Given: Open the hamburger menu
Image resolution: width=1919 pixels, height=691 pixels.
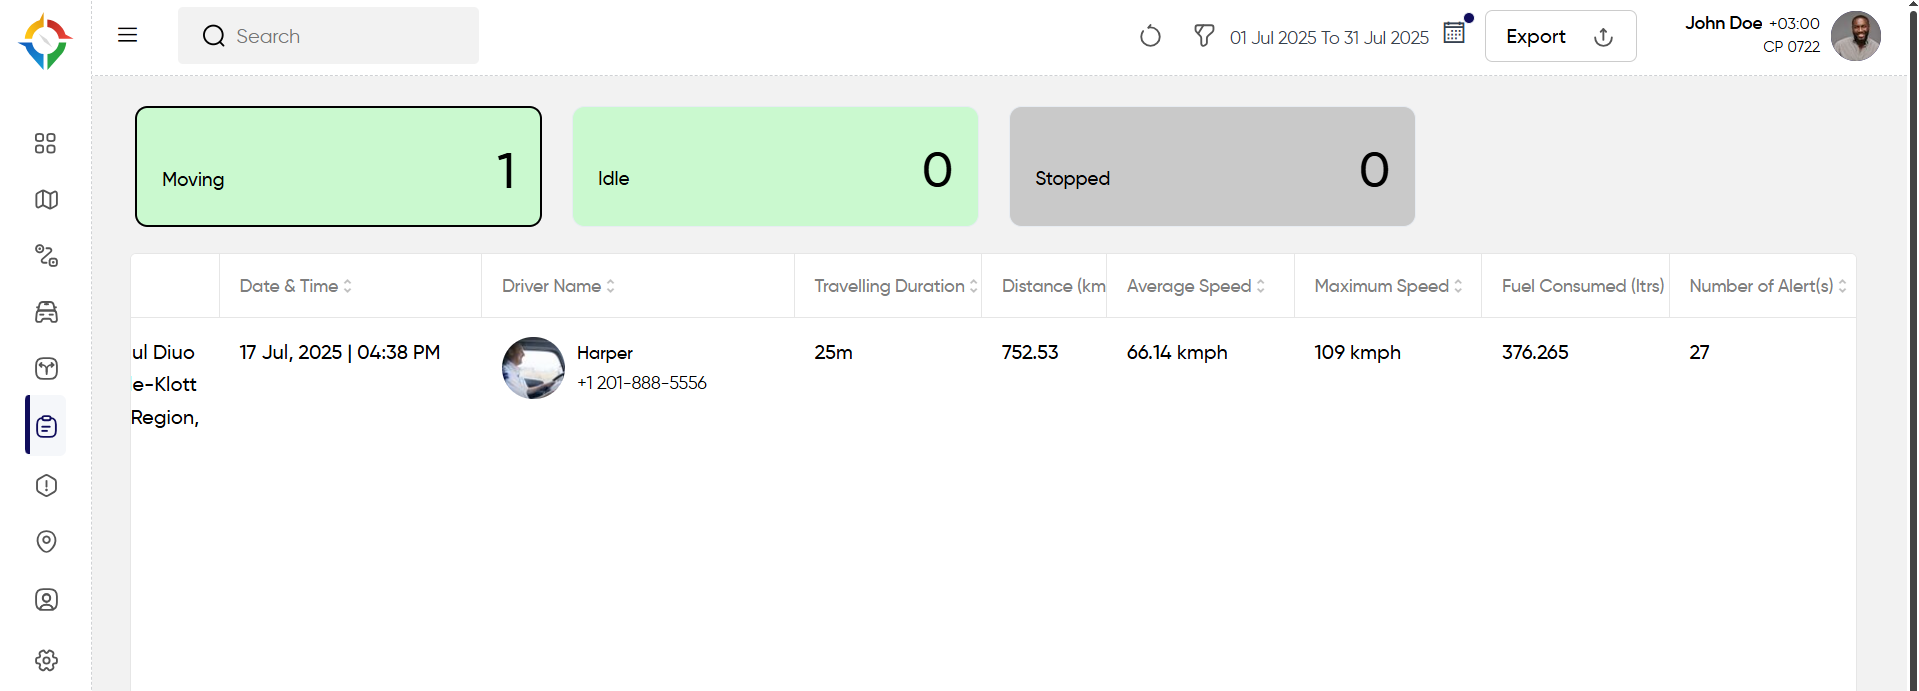Looking at the screenshot, I should [127, 35].
